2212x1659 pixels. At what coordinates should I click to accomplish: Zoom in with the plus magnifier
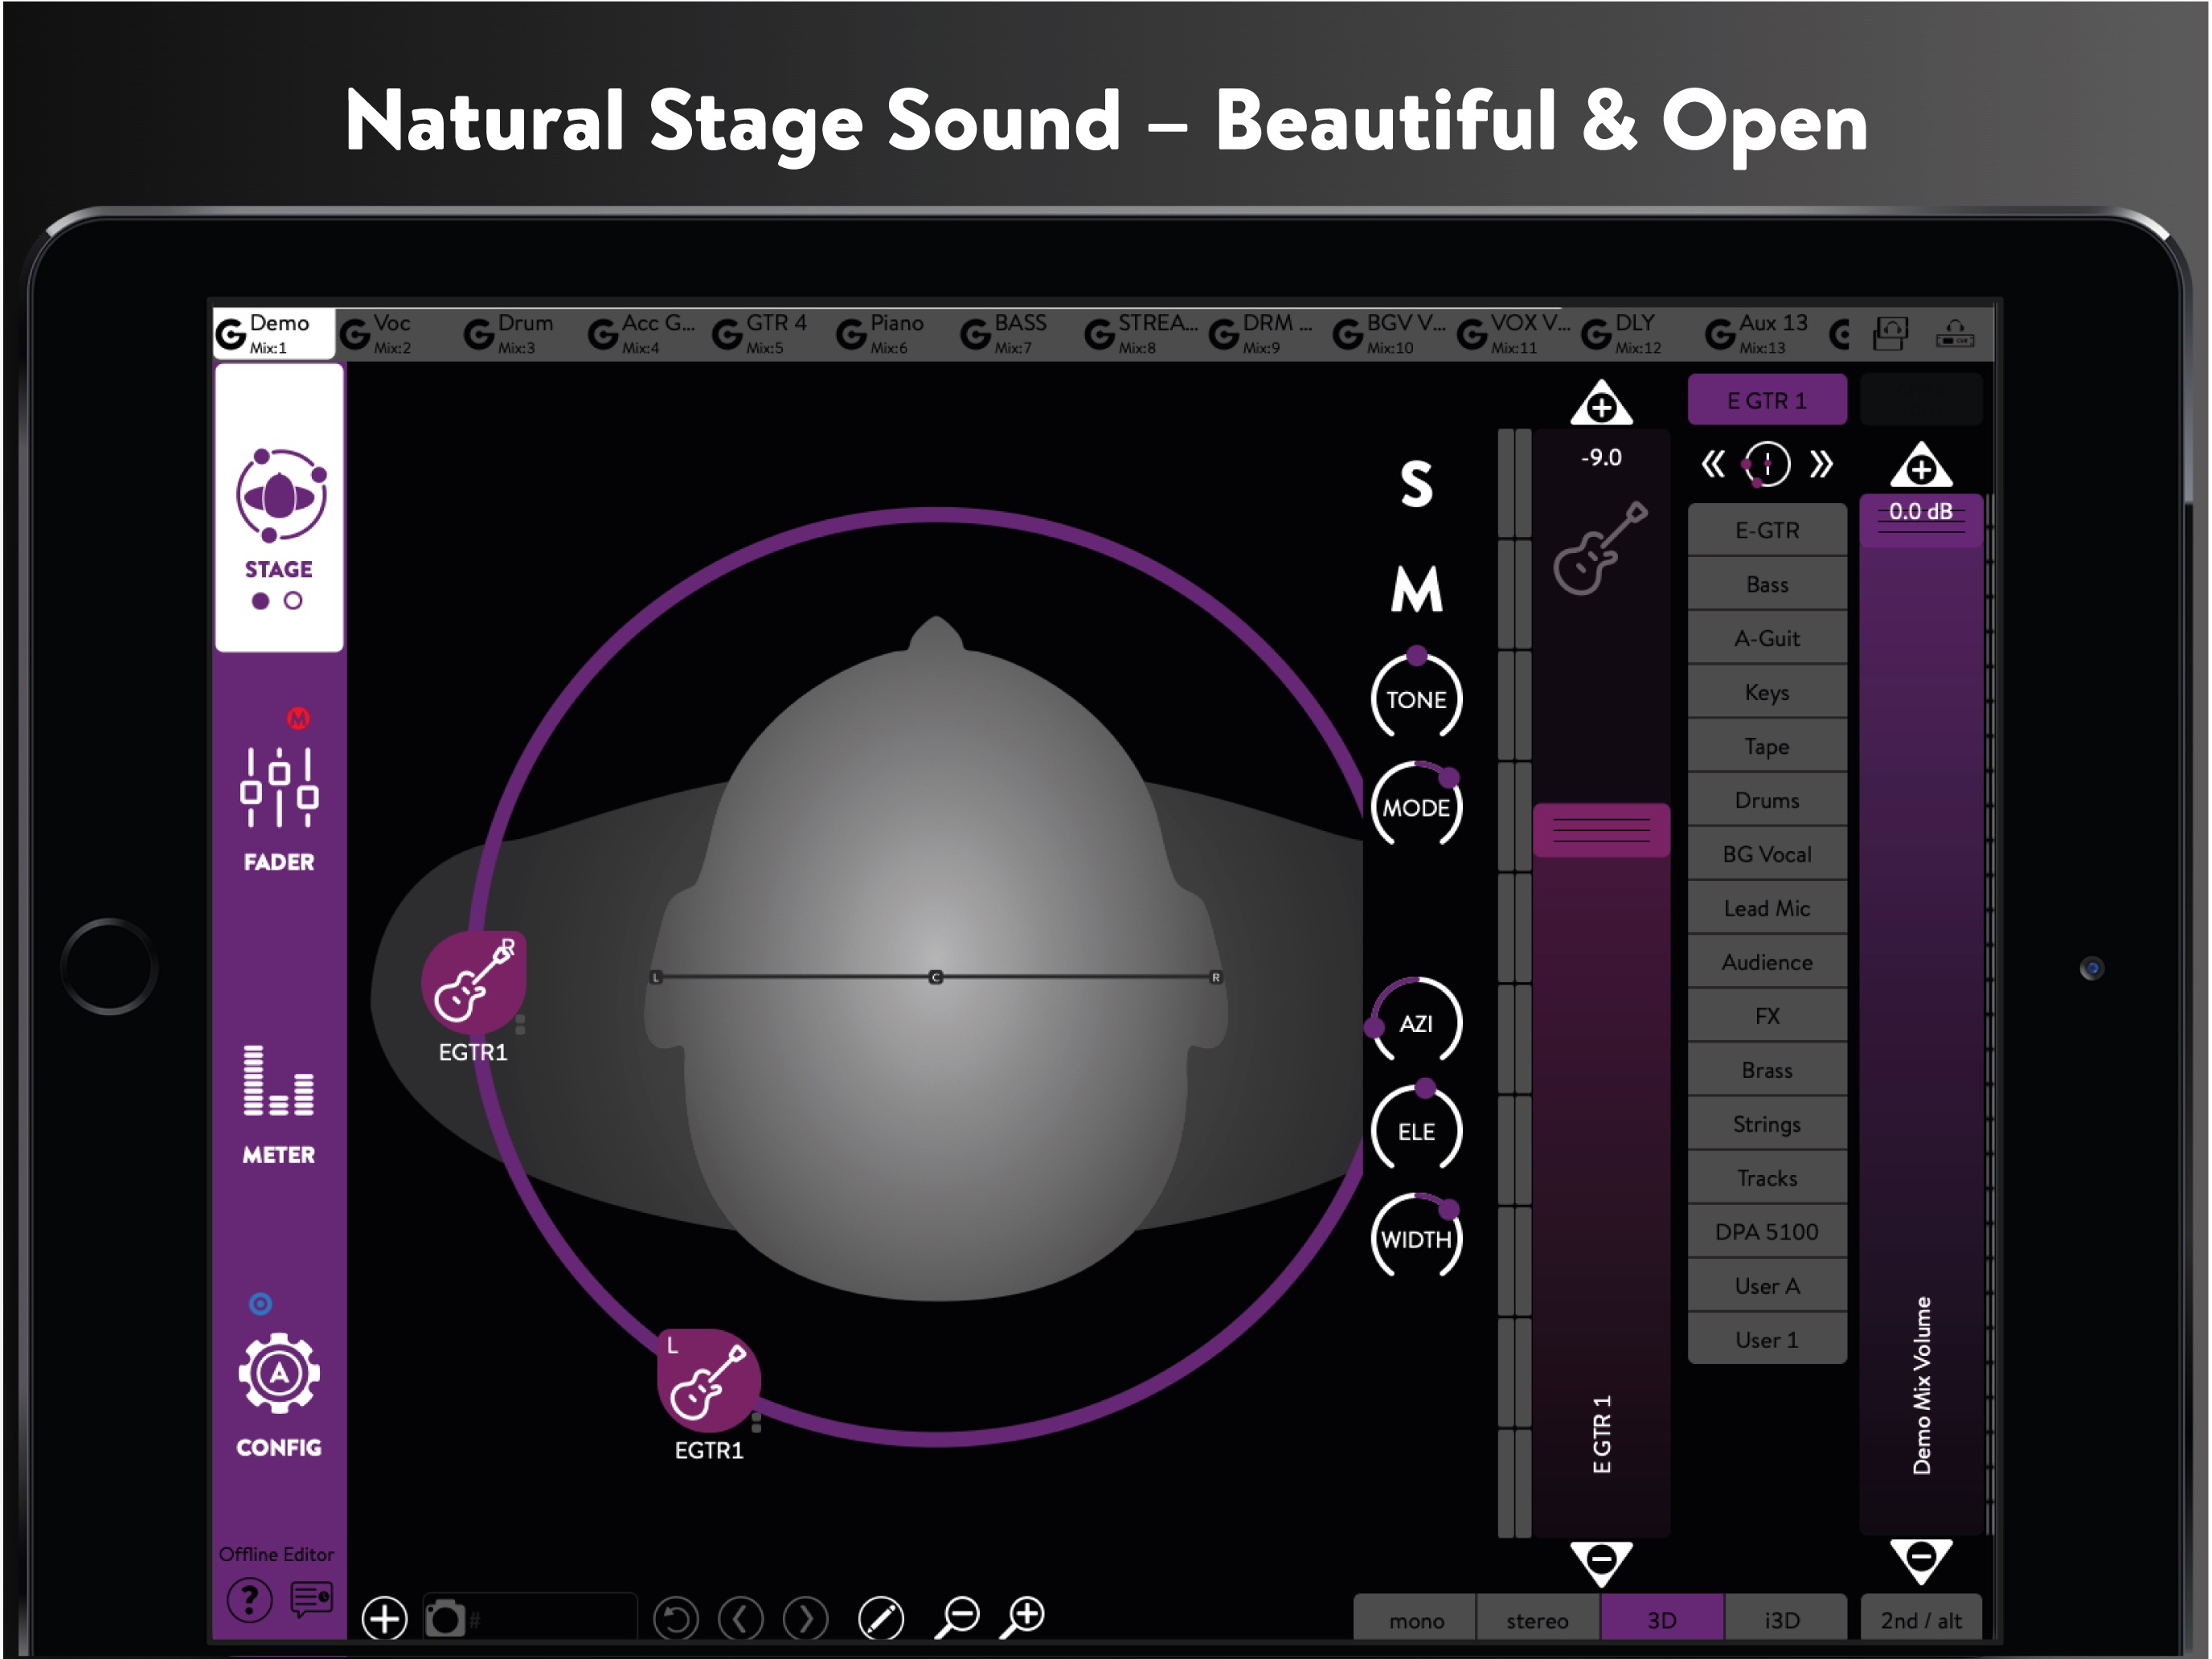pos(1023,1617)
